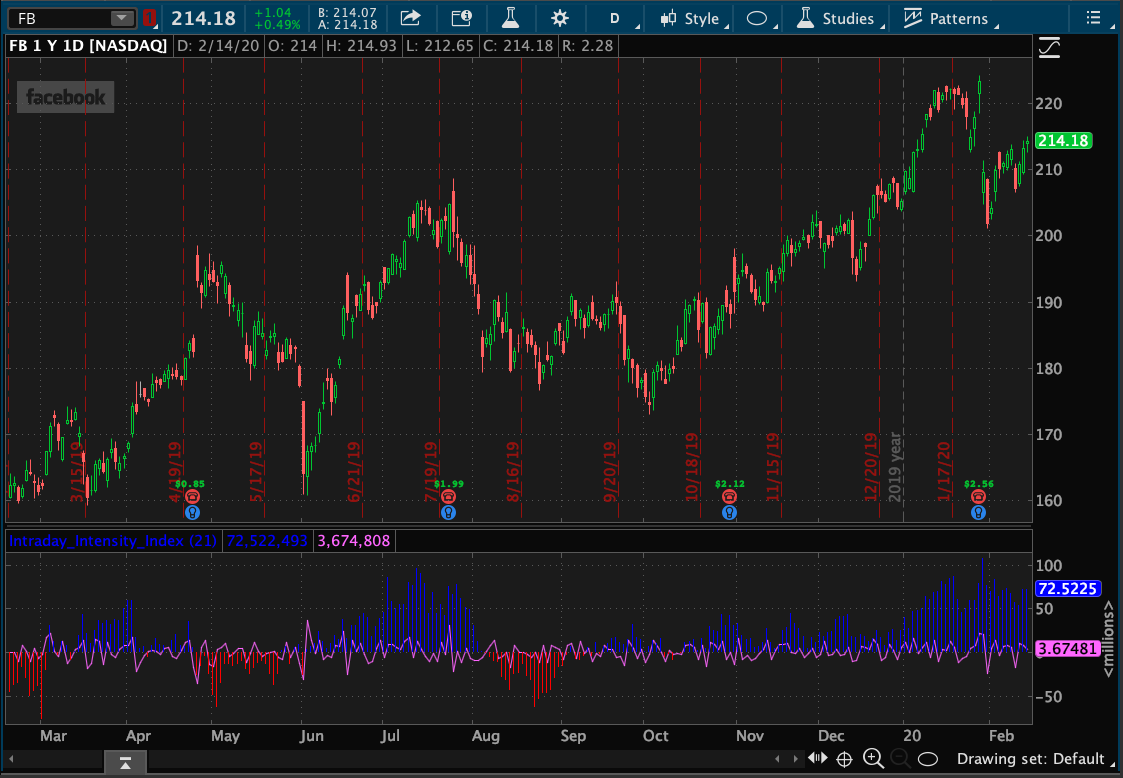Click the earnings phone icon under $2.56
Screen dimensions: 1123x778
(978, 496)
